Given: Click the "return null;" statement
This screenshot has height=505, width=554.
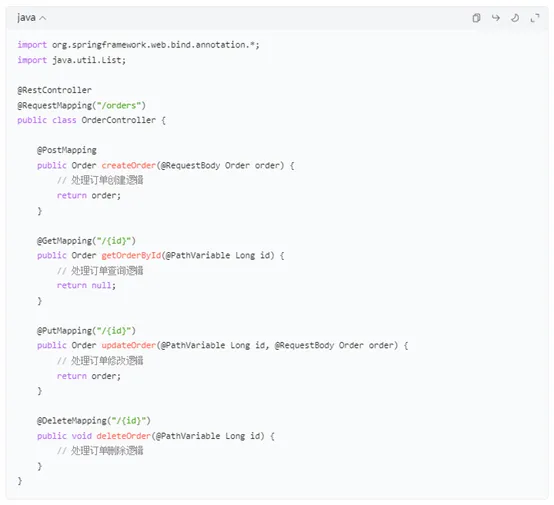Looking at the screenshot, I should pyautogui.click(x=86, y=285).
